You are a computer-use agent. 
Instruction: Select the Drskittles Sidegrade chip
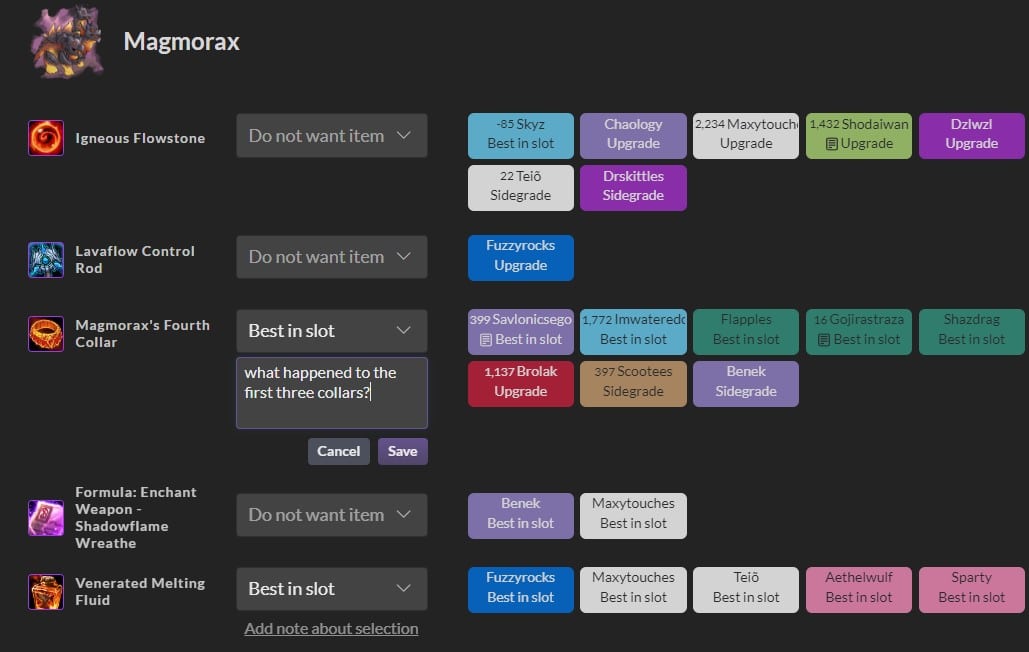[632, 188]
